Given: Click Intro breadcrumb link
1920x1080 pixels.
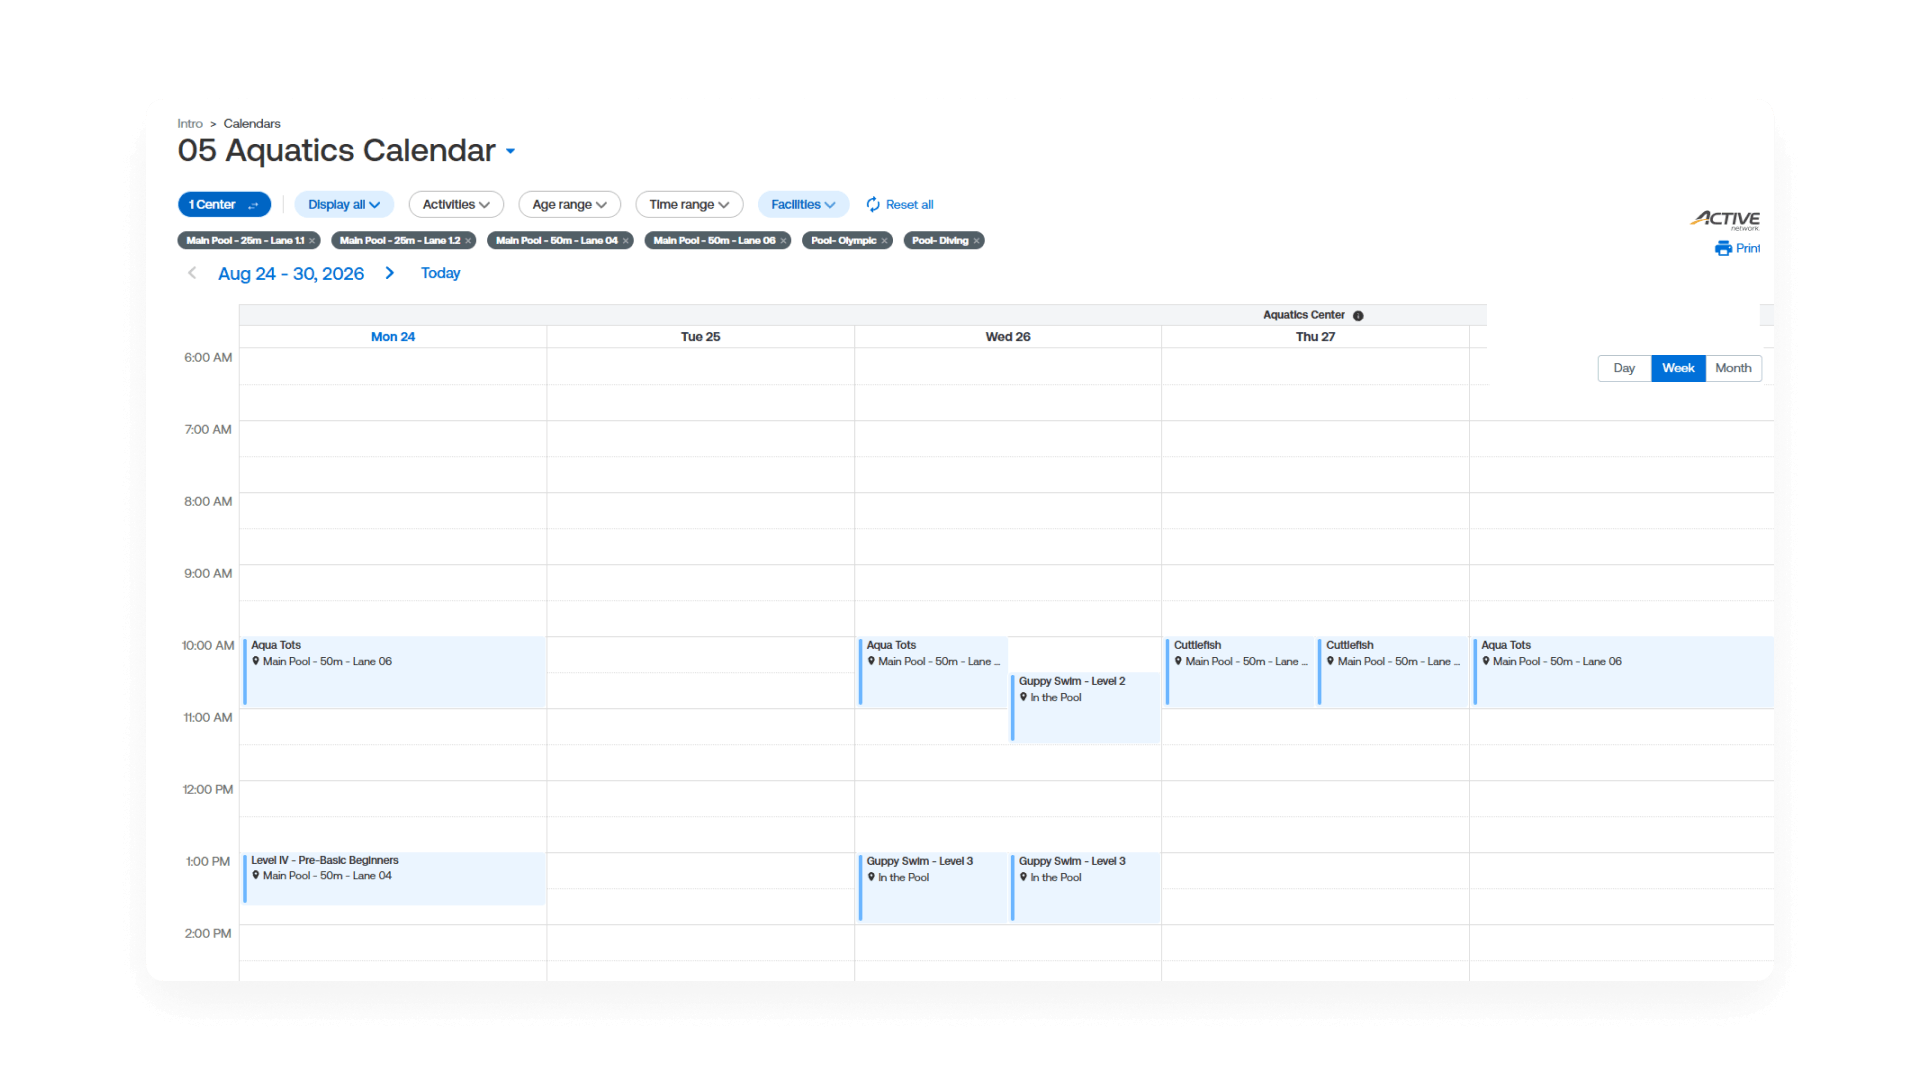Looking at the screenshot, I should pos(190,124).
